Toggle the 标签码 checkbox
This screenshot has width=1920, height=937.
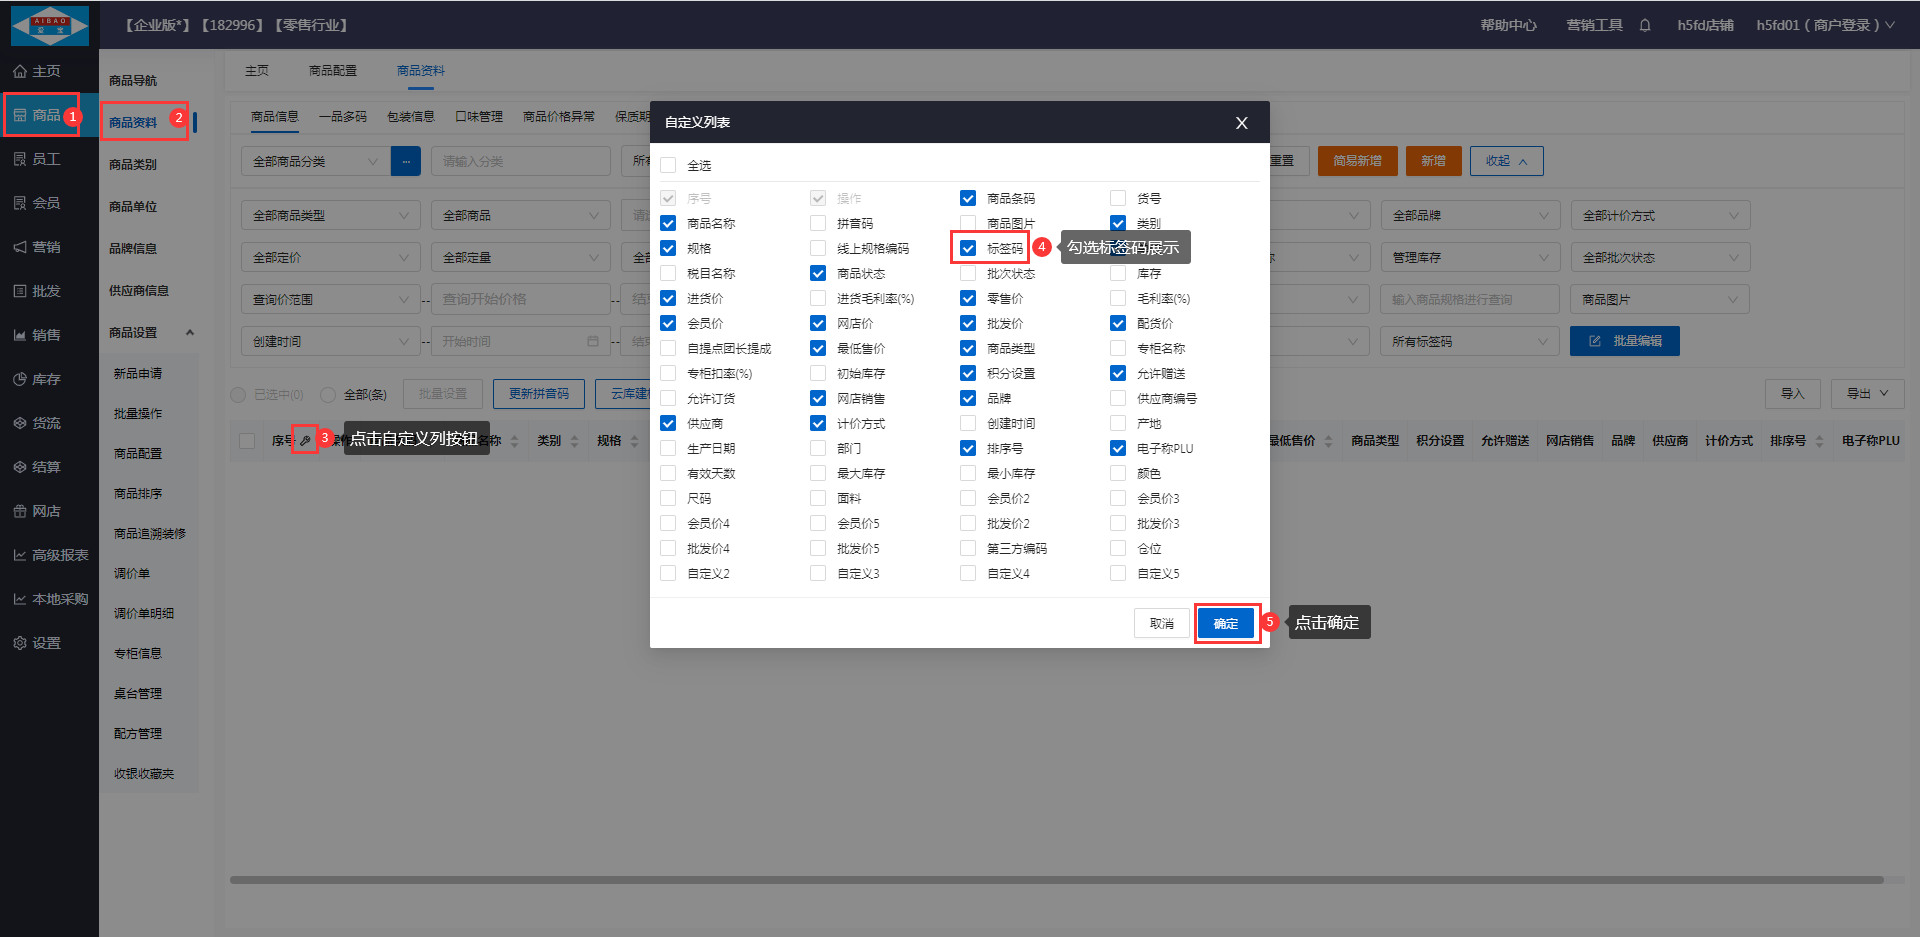[968, 248]
